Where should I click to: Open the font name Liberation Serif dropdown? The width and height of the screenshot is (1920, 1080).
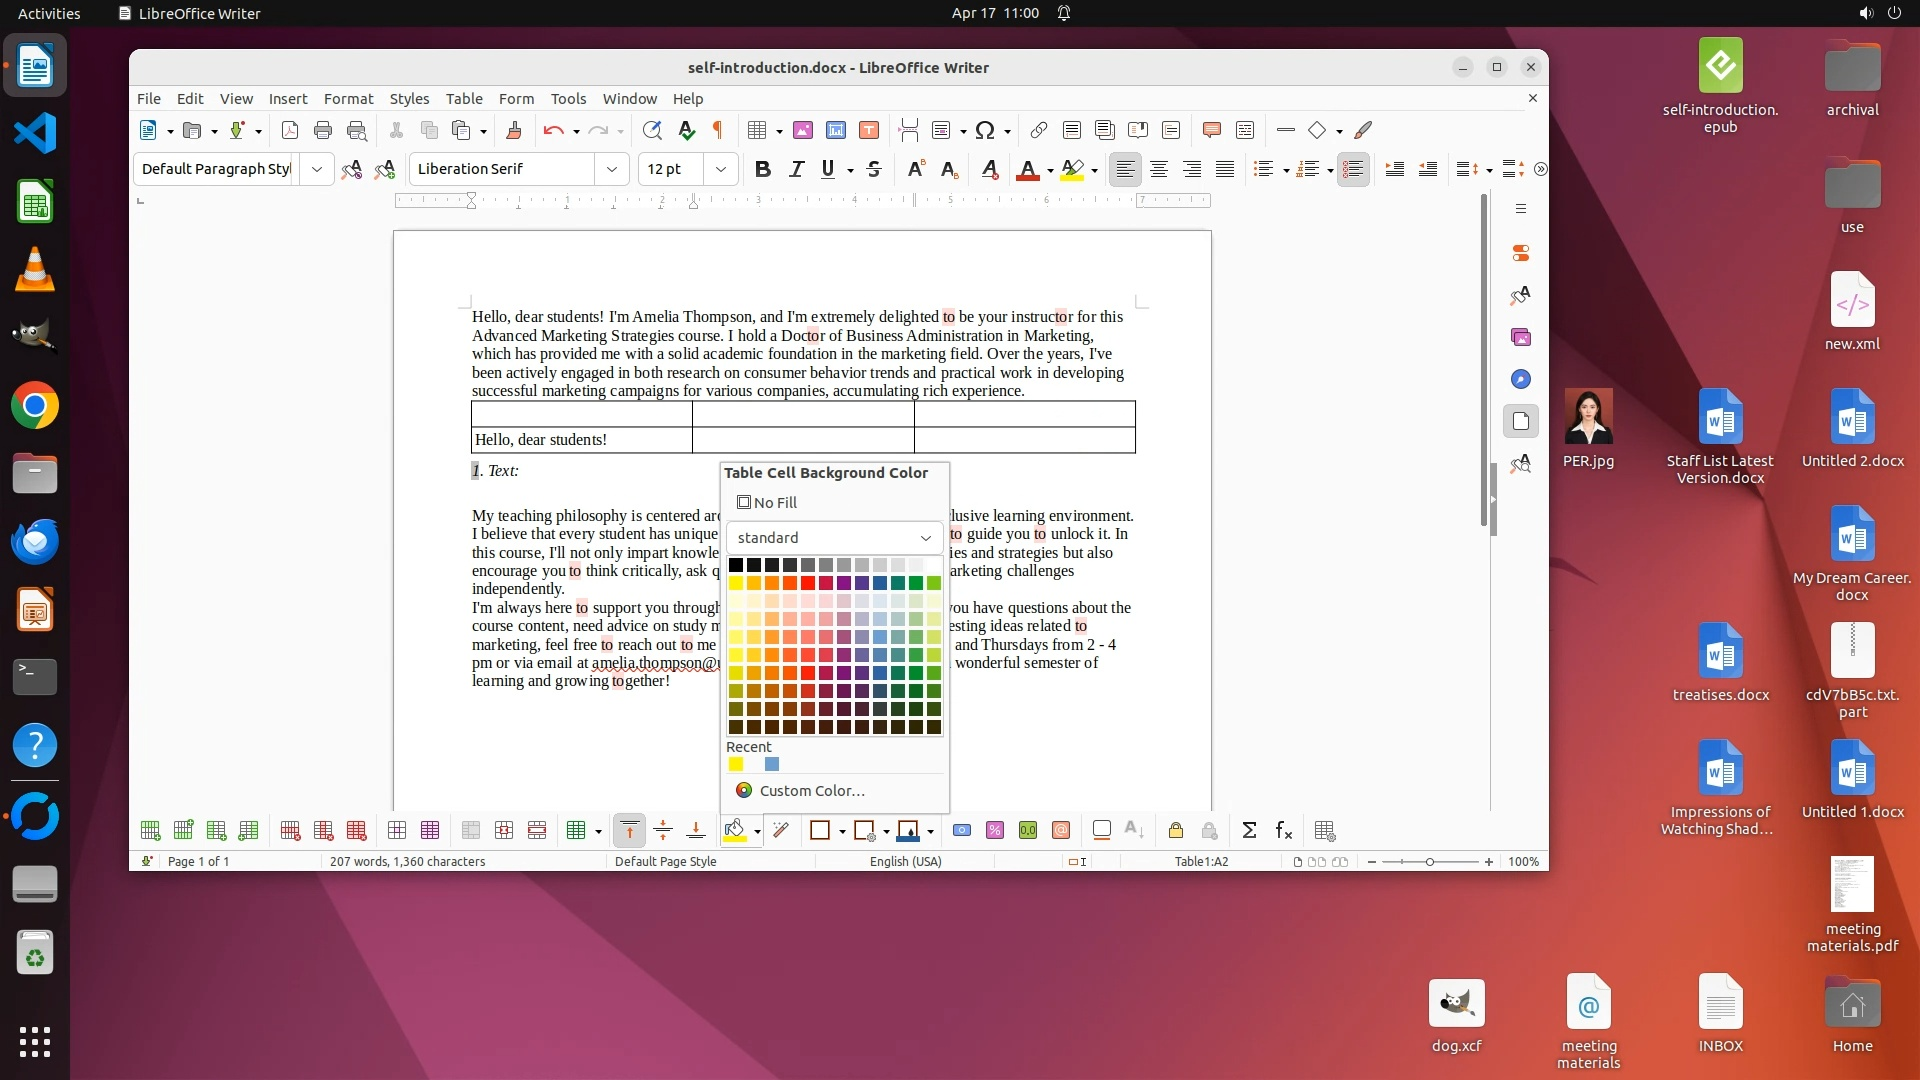click(611, 169)
